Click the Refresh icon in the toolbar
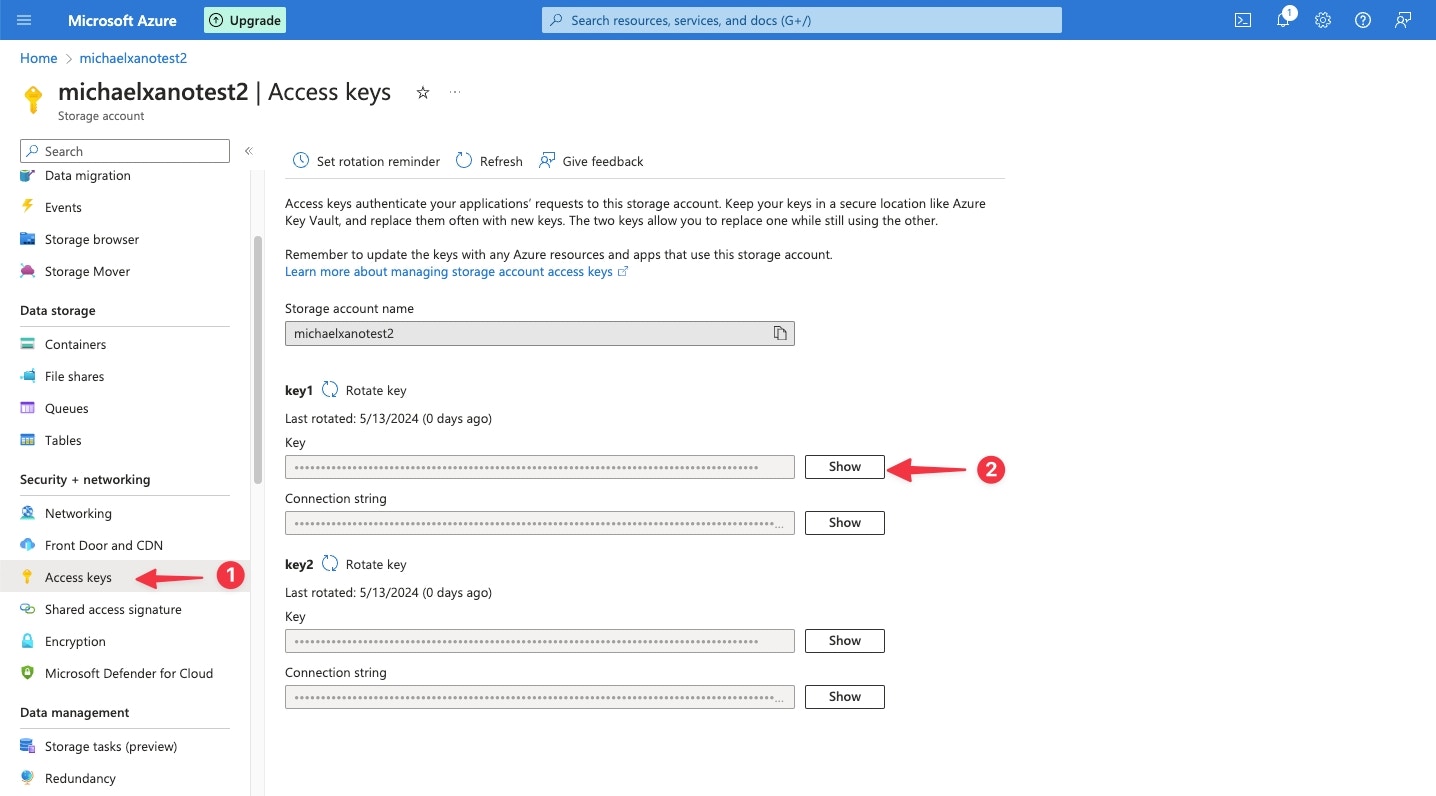Viewport: 1436px width, 796px height. 464,161
